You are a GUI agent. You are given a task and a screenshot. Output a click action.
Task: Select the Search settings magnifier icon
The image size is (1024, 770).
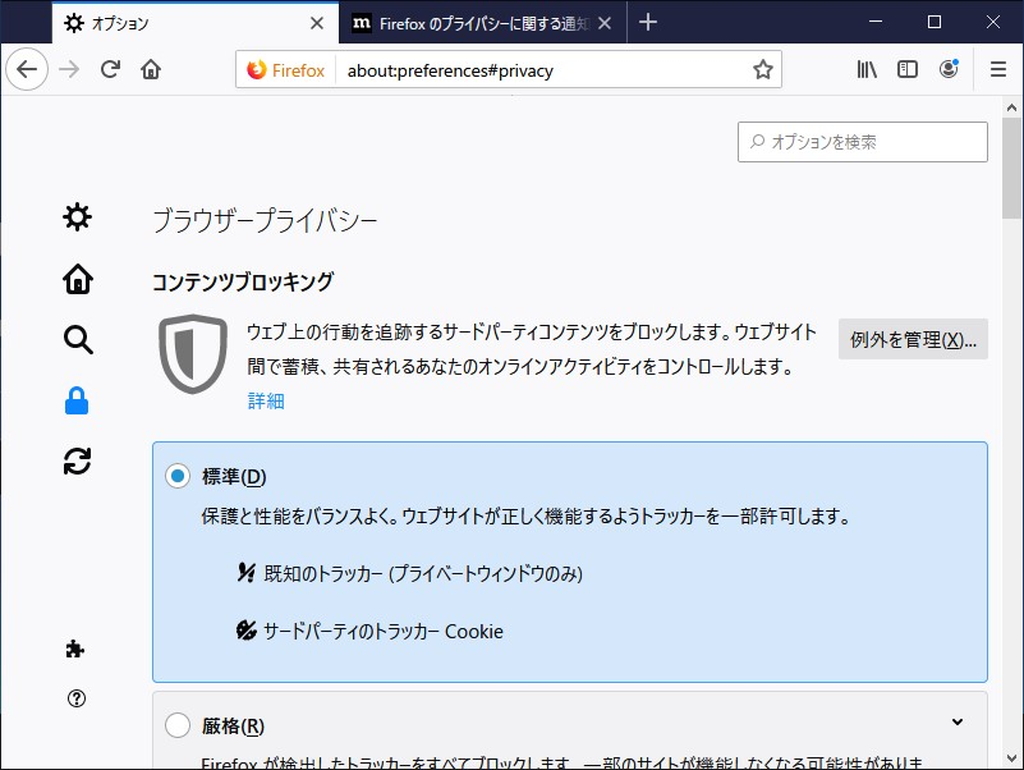coord(77,340)
